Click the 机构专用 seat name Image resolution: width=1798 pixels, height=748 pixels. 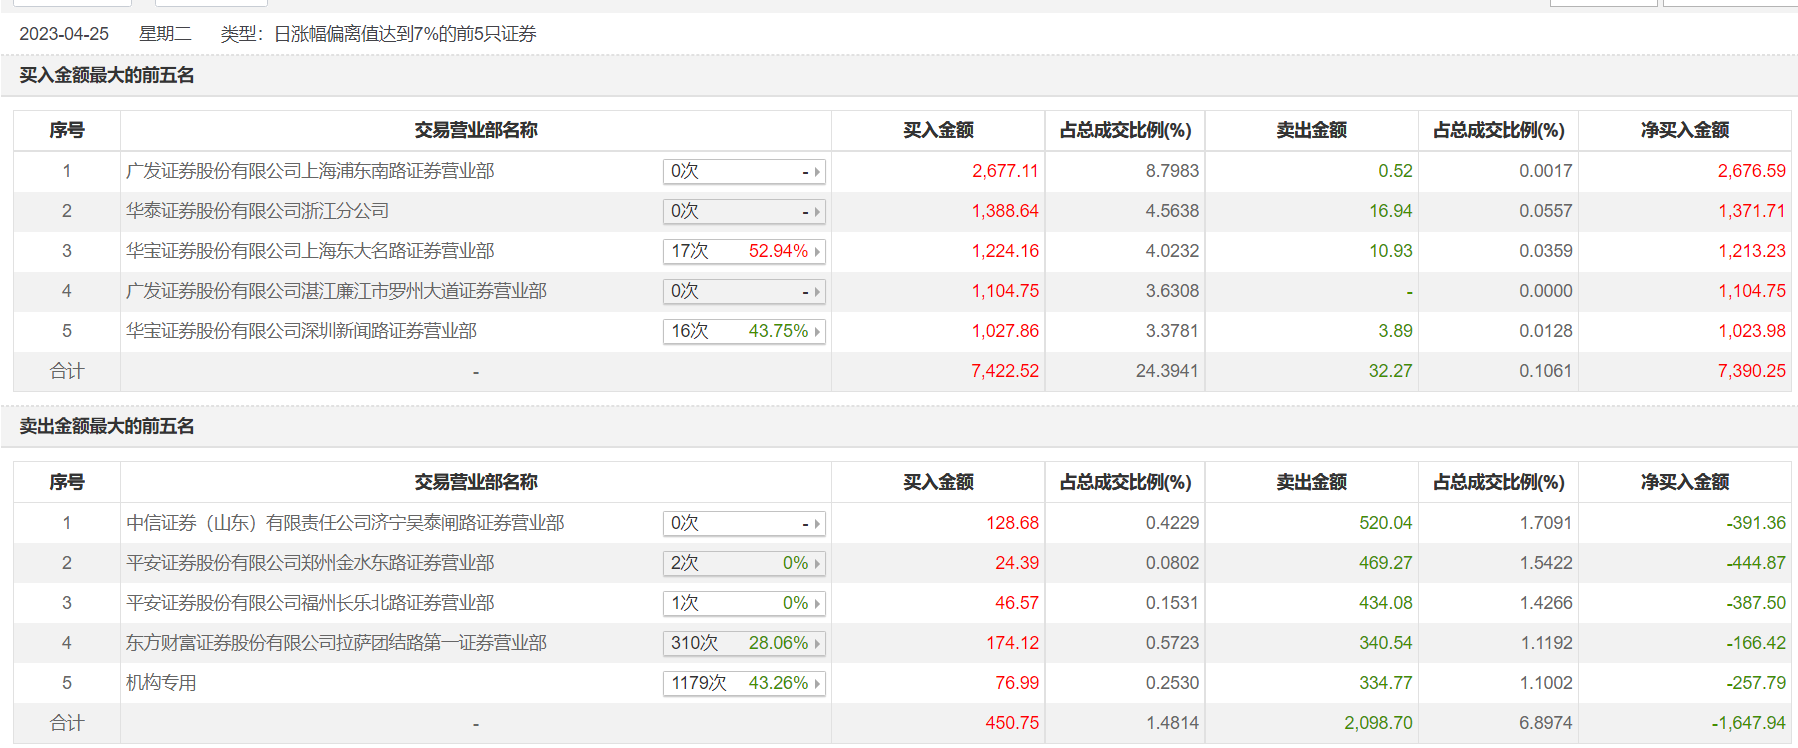pos(161,683)
